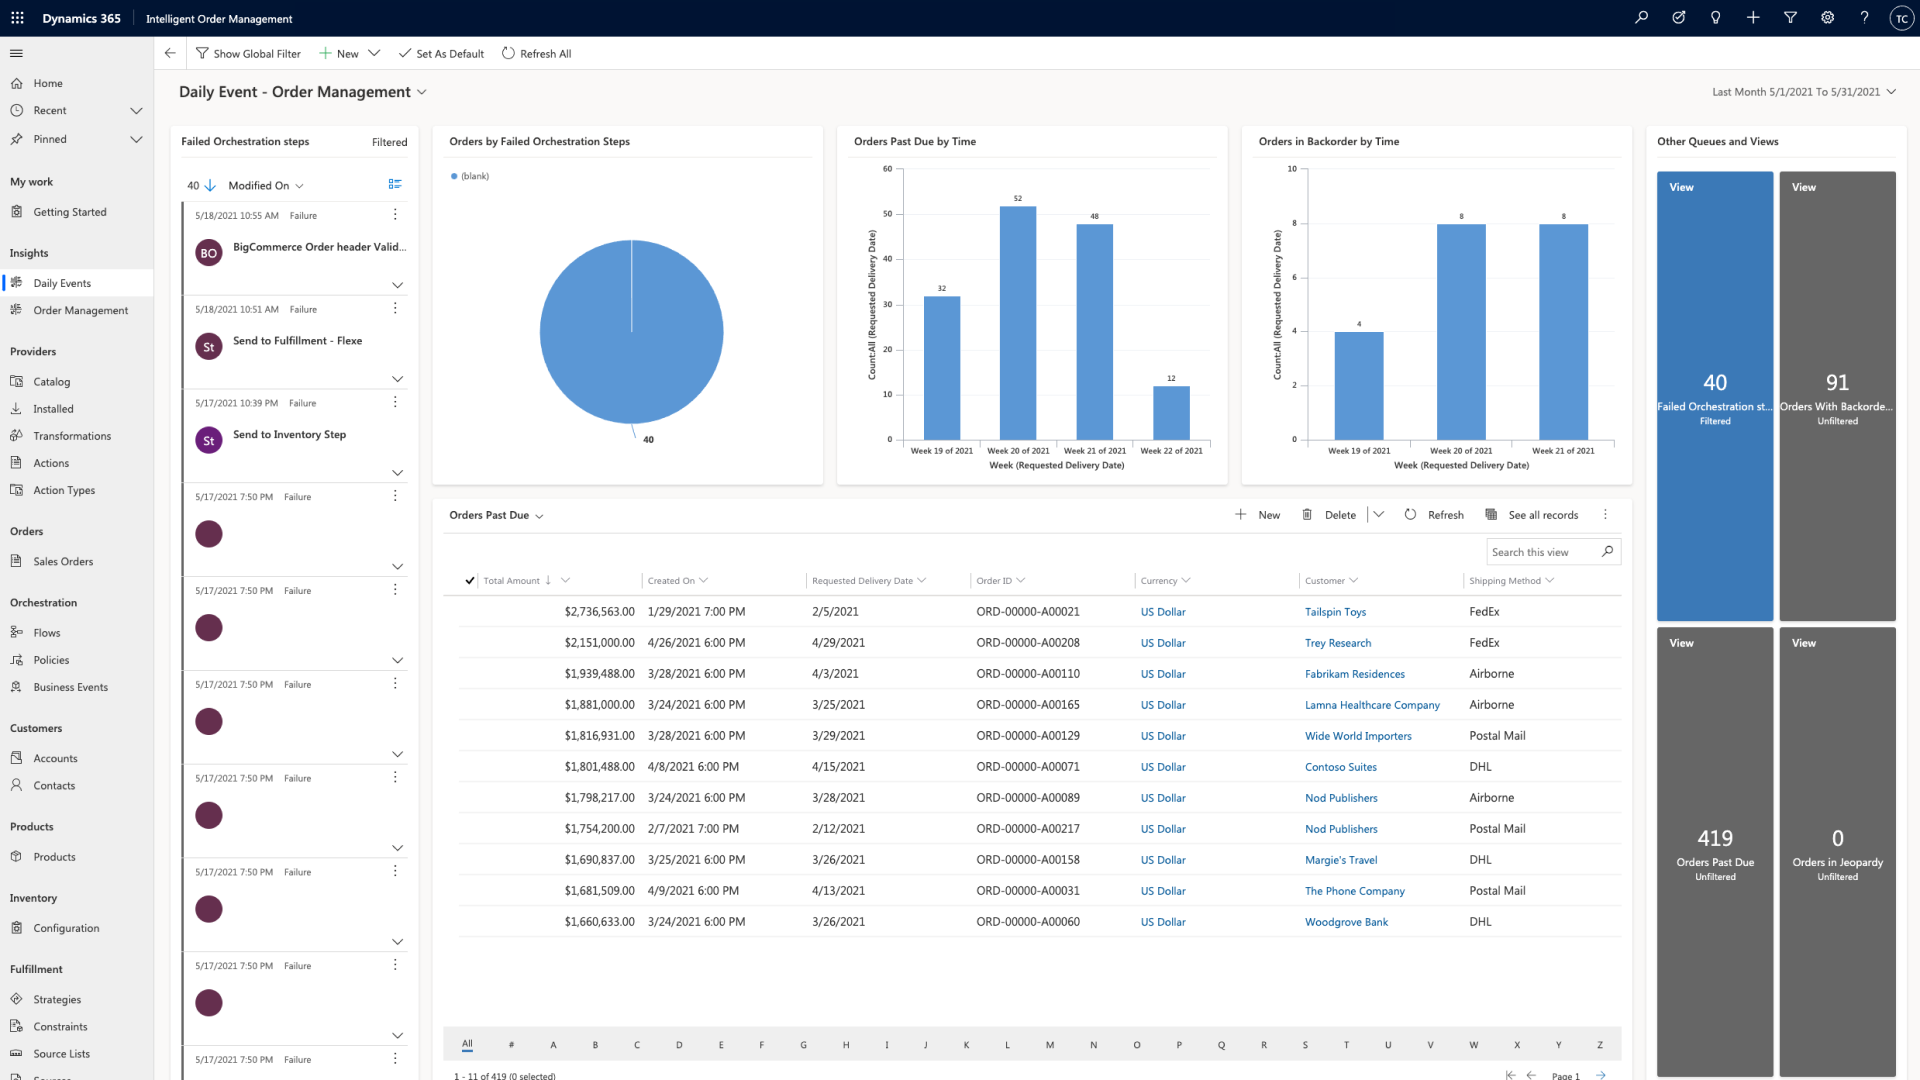
Task: Click Refresh All
Action: 537,54
